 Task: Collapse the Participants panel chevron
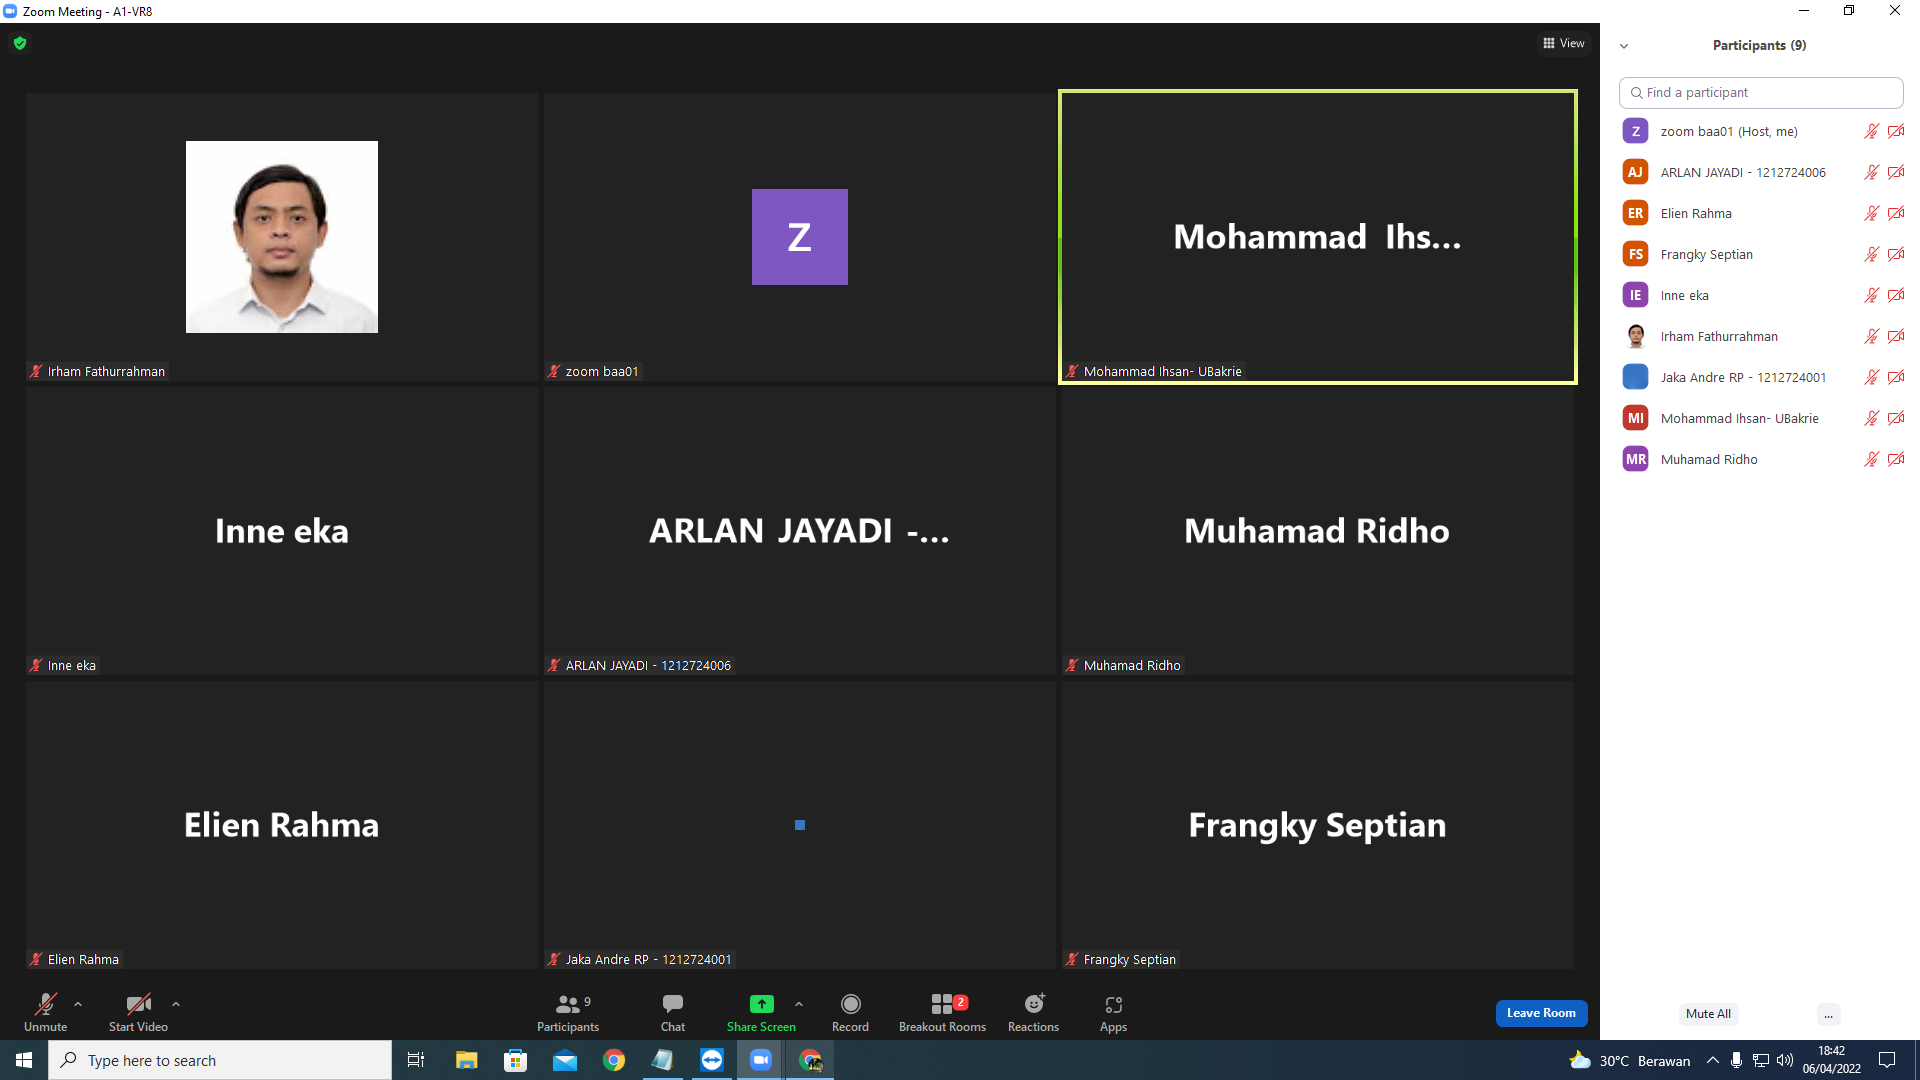1624,46
